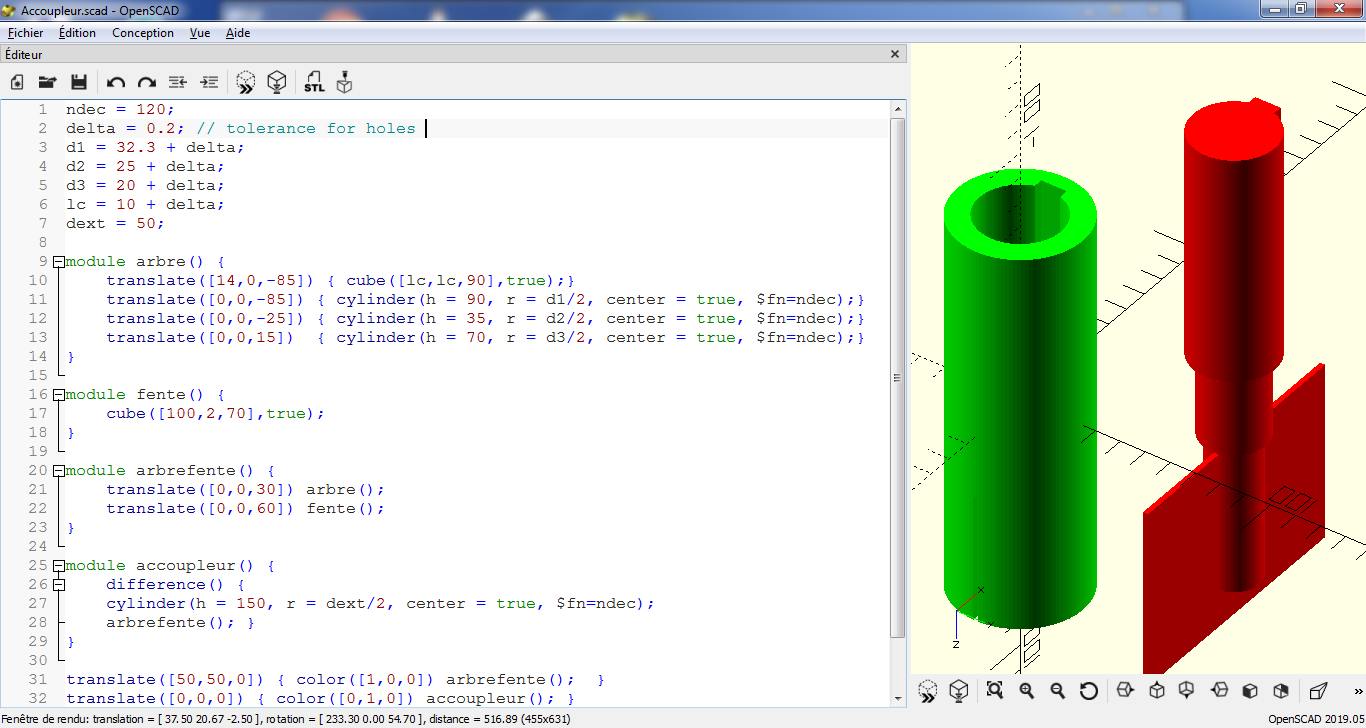
Task: Open the Édition menu
Action: point(77,32)
